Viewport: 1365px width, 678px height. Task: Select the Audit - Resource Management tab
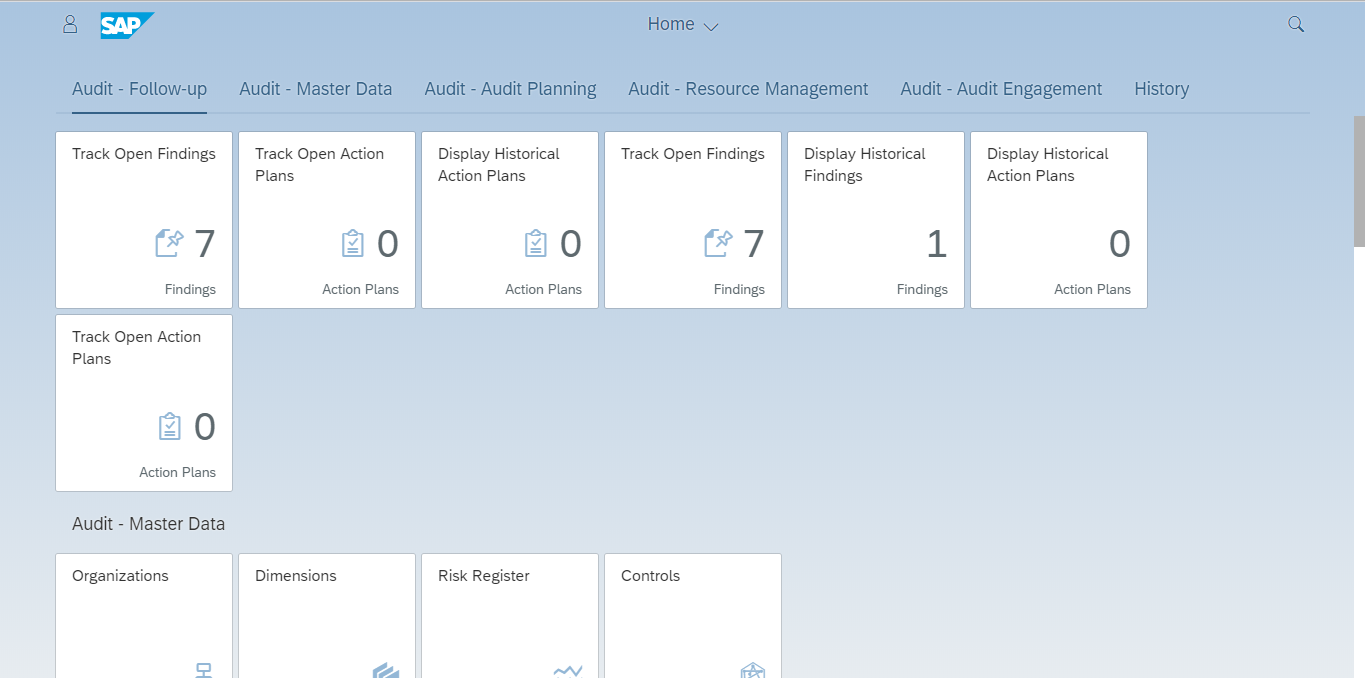[748, 88]
